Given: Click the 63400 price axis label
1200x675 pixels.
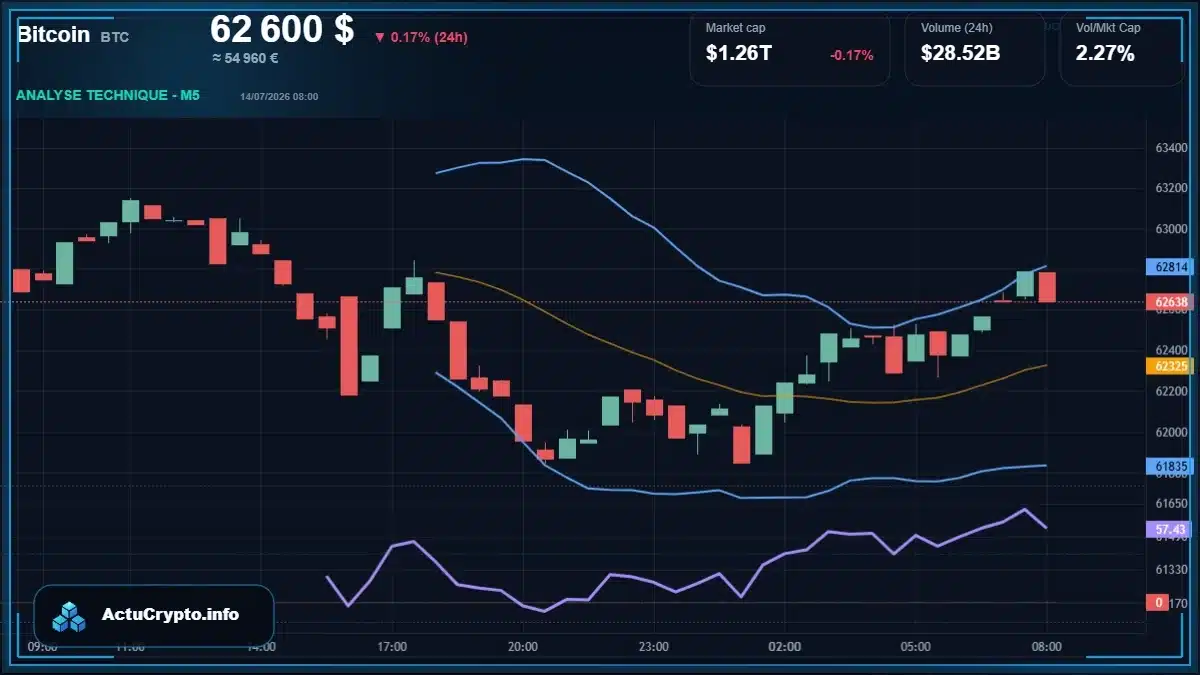Looking at the screenshot, I should click(1171, 148).
